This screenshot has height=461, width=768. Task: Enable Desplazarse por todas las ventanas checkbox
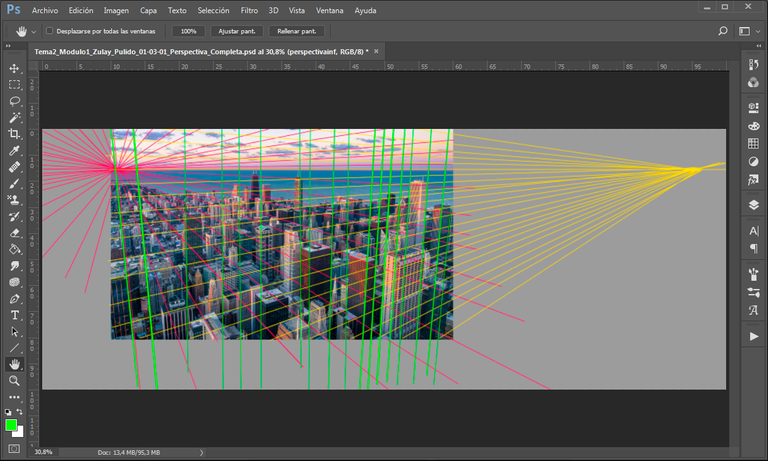pyautogui.click(x=49, y=31)
